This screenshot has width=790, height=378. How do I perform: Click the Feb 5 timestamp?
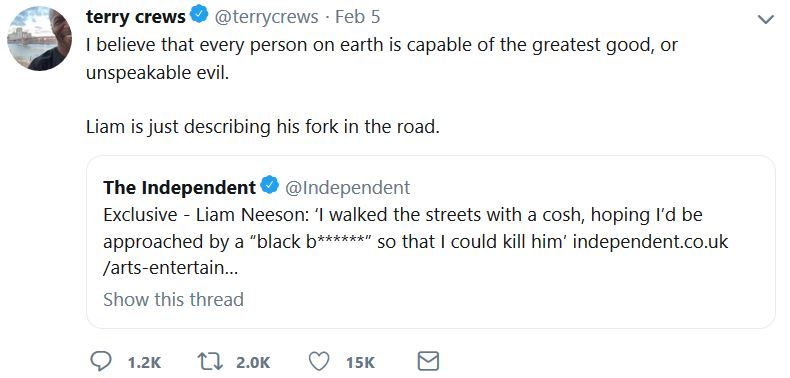[357, 17]
